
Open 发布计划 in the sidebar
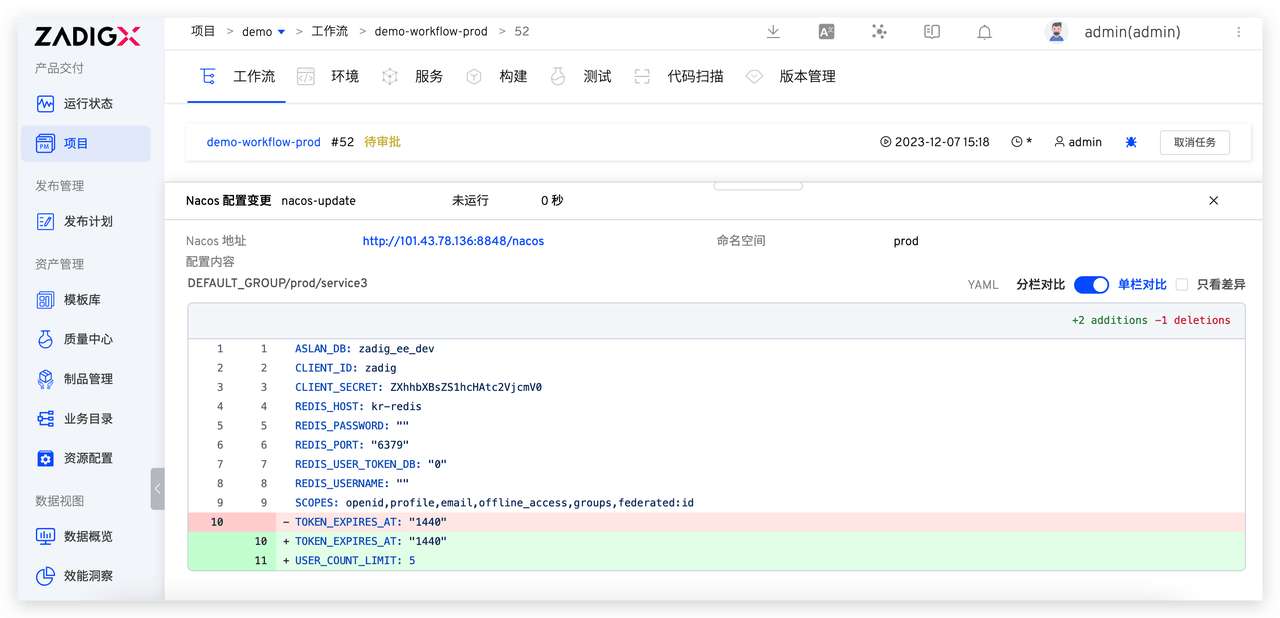(x=88, y=222)
